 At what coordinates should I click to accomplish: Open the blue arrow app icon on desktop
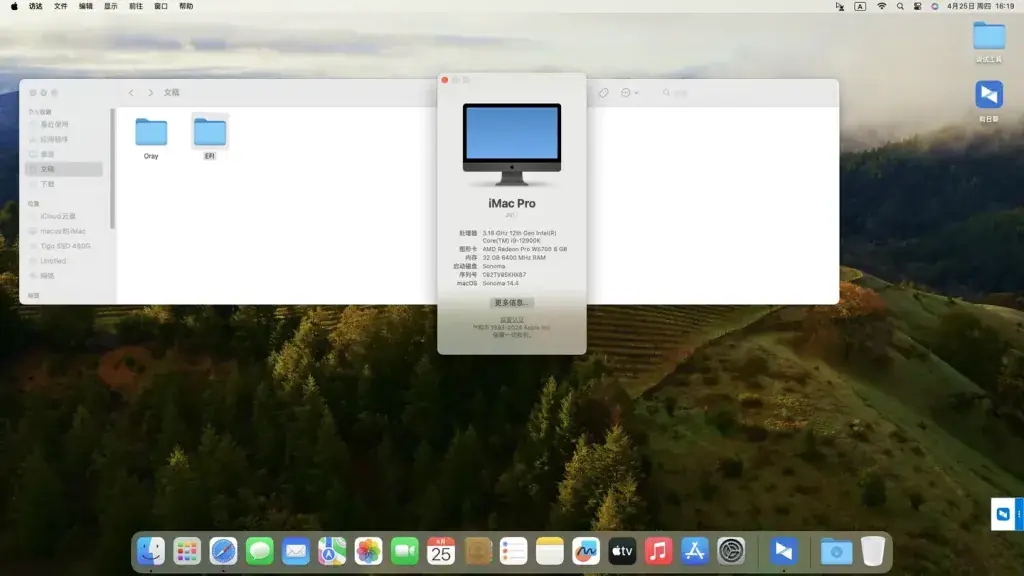point(989,95)
